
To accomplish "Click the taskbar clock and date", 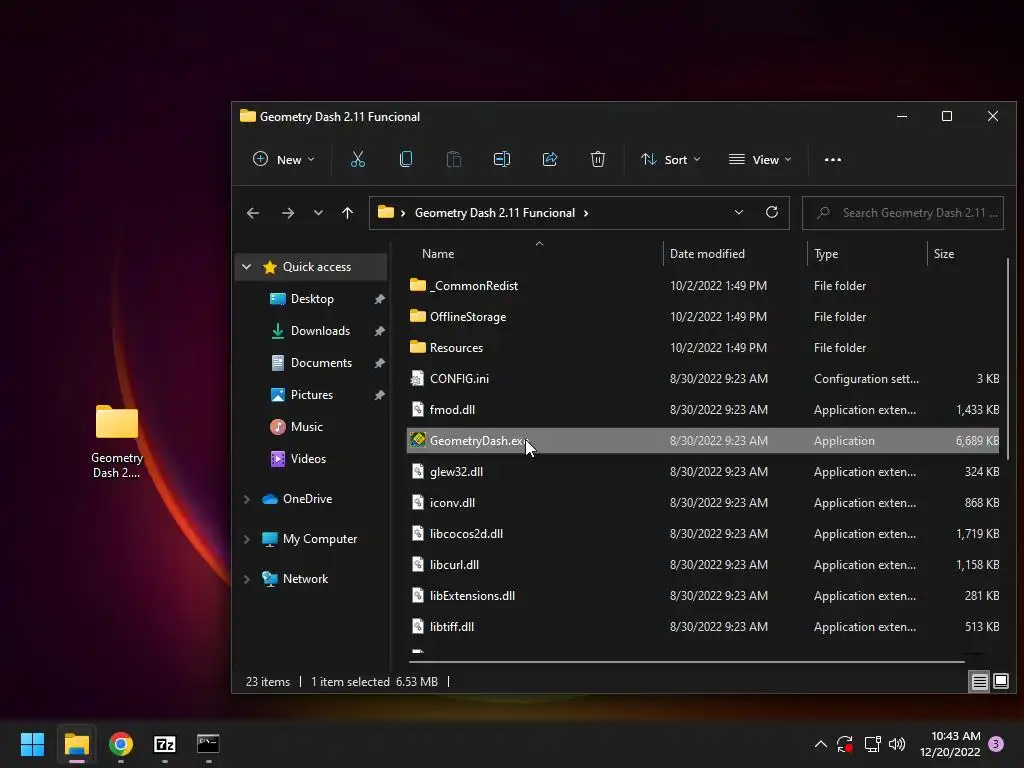I will (950, 744).
